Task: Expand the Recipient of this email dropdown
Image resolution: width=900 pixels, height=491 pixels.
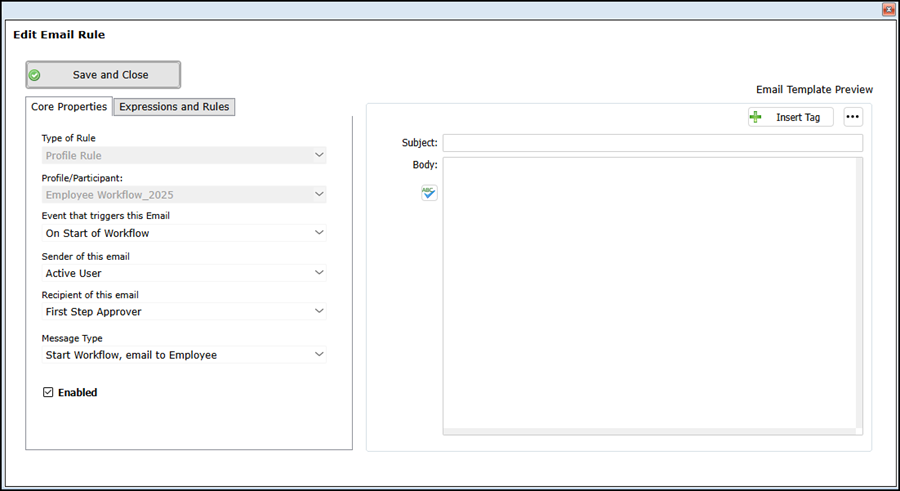Action: pyautogui.click(x=185, y=311)
